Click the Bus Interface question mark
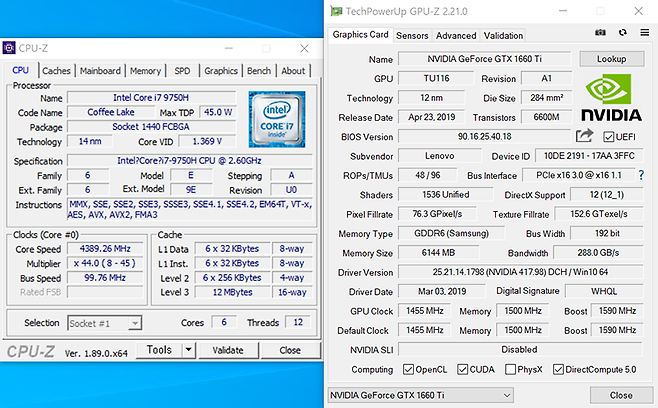Image resolution: width=658 pixels, height=408 pixels. [641, 175]
